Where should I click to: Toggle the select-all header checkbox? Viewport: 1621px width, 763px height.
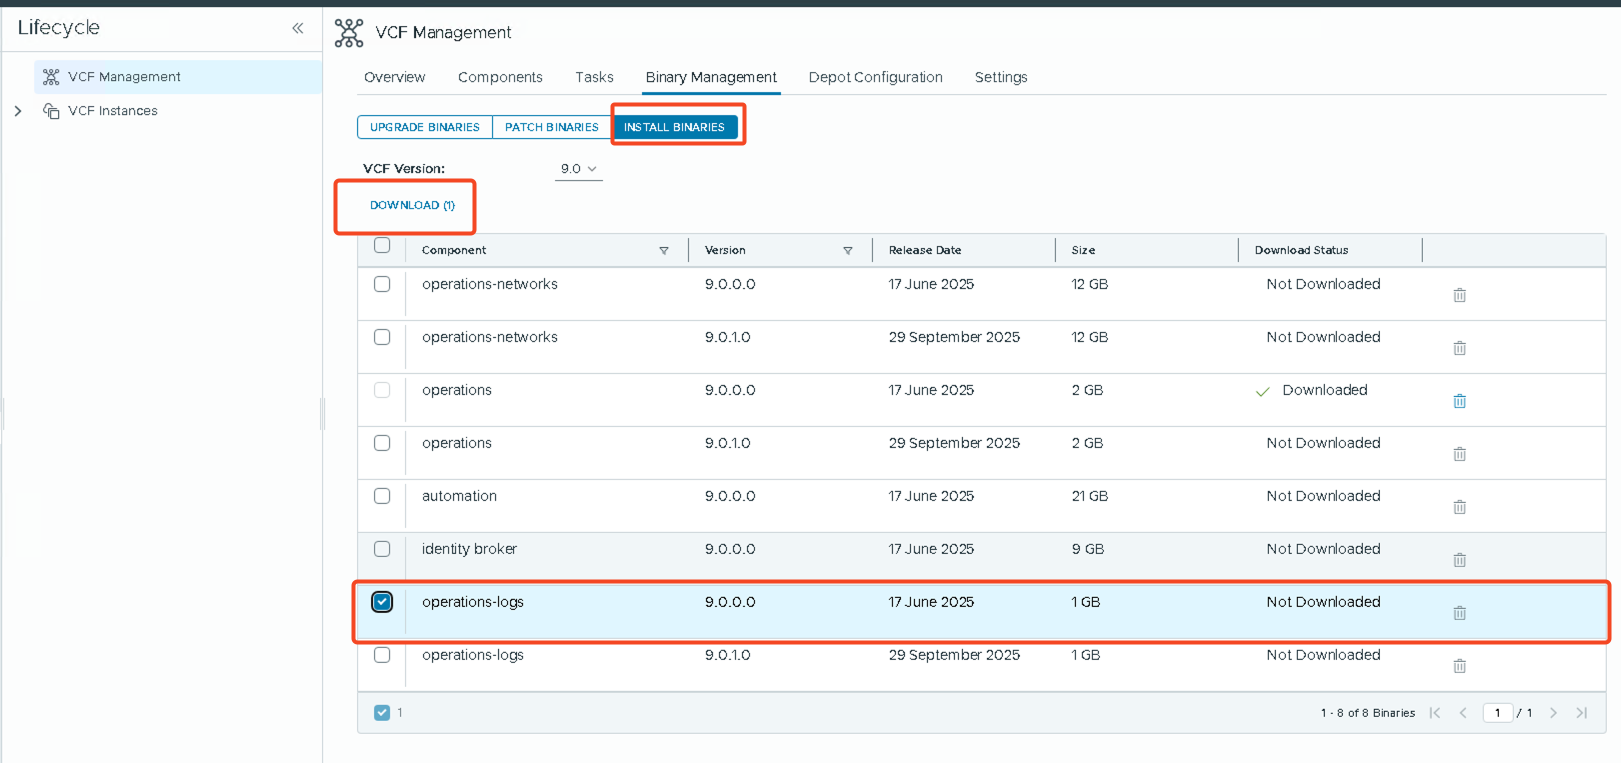coord(382,246)
